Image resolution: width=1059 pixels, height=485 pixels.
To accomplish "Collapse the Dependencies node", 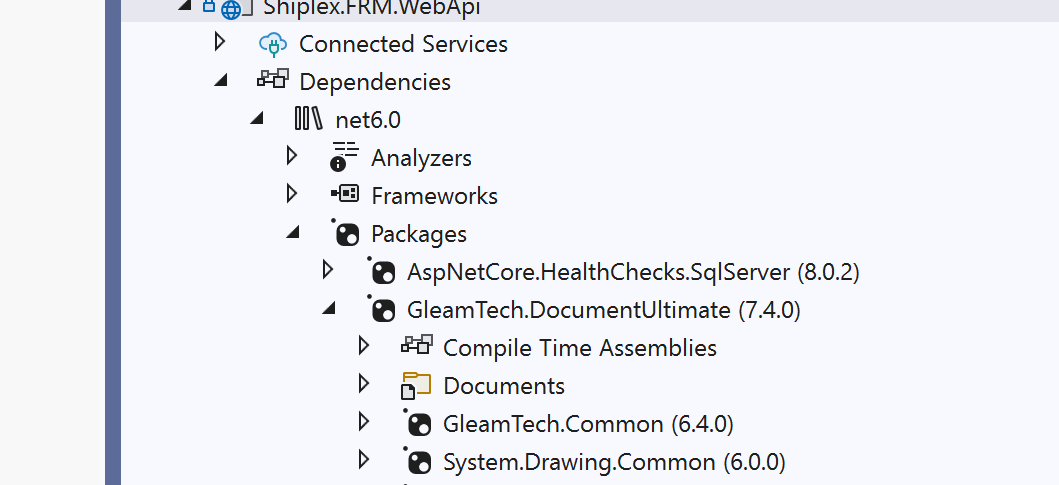I will (x=221, y=82).
